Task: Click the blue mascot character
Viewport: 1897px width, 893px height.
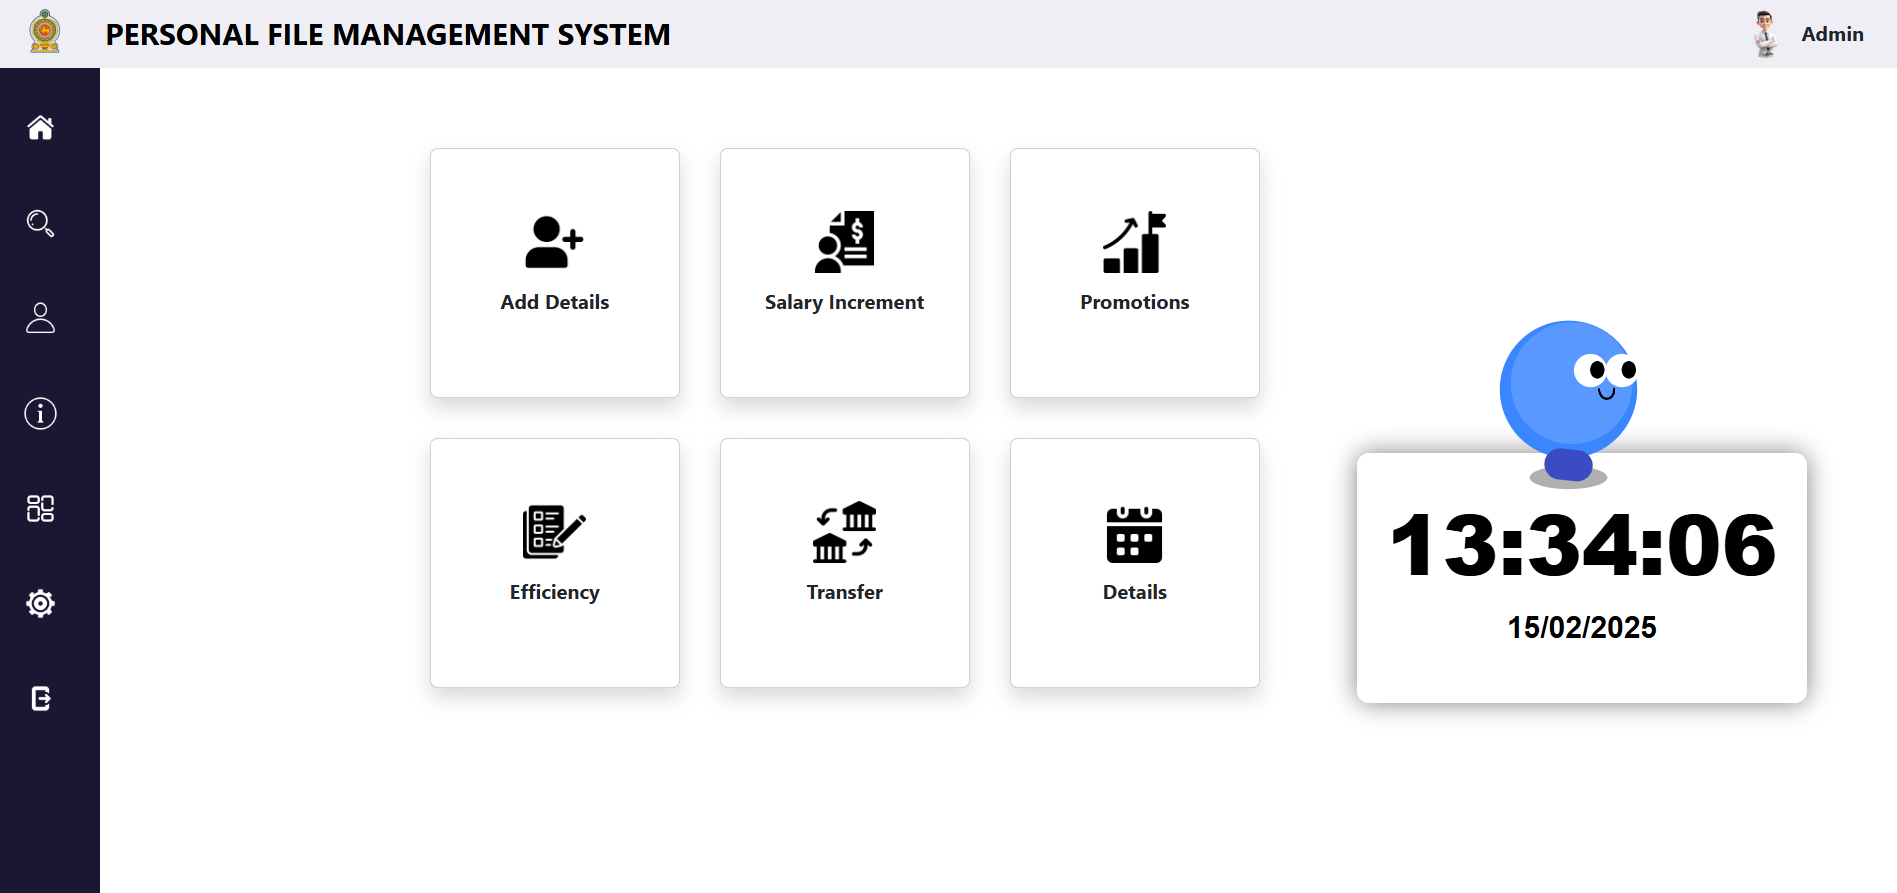Action: coord(1568,402)
